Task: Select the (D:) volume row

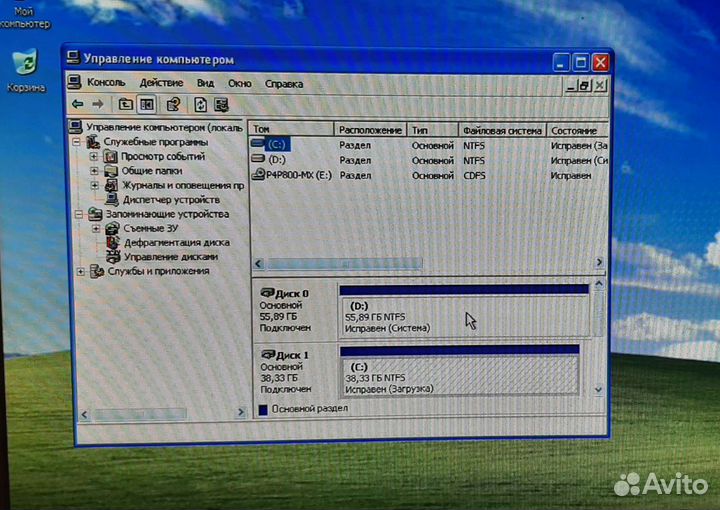Action: tap(429, 160)
